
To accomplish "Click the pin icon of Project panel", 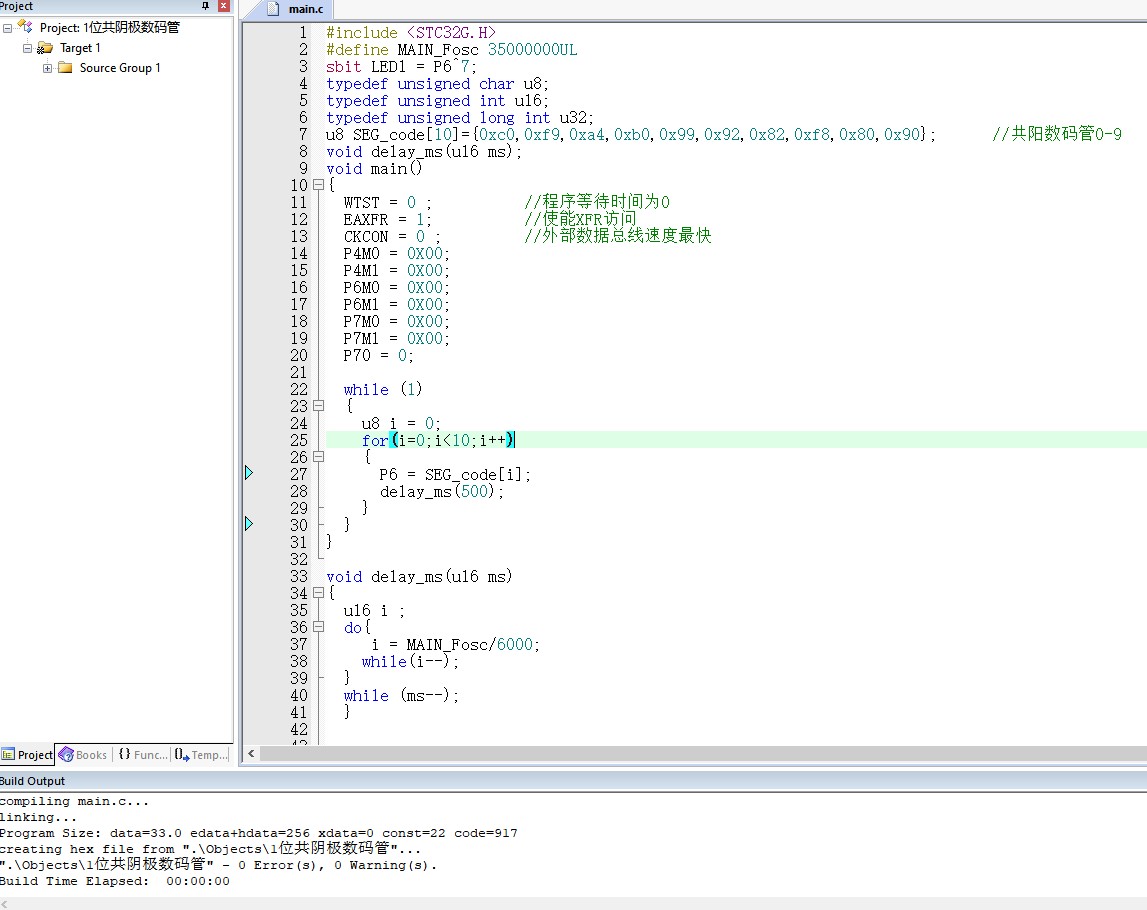I will pos(206,6).
